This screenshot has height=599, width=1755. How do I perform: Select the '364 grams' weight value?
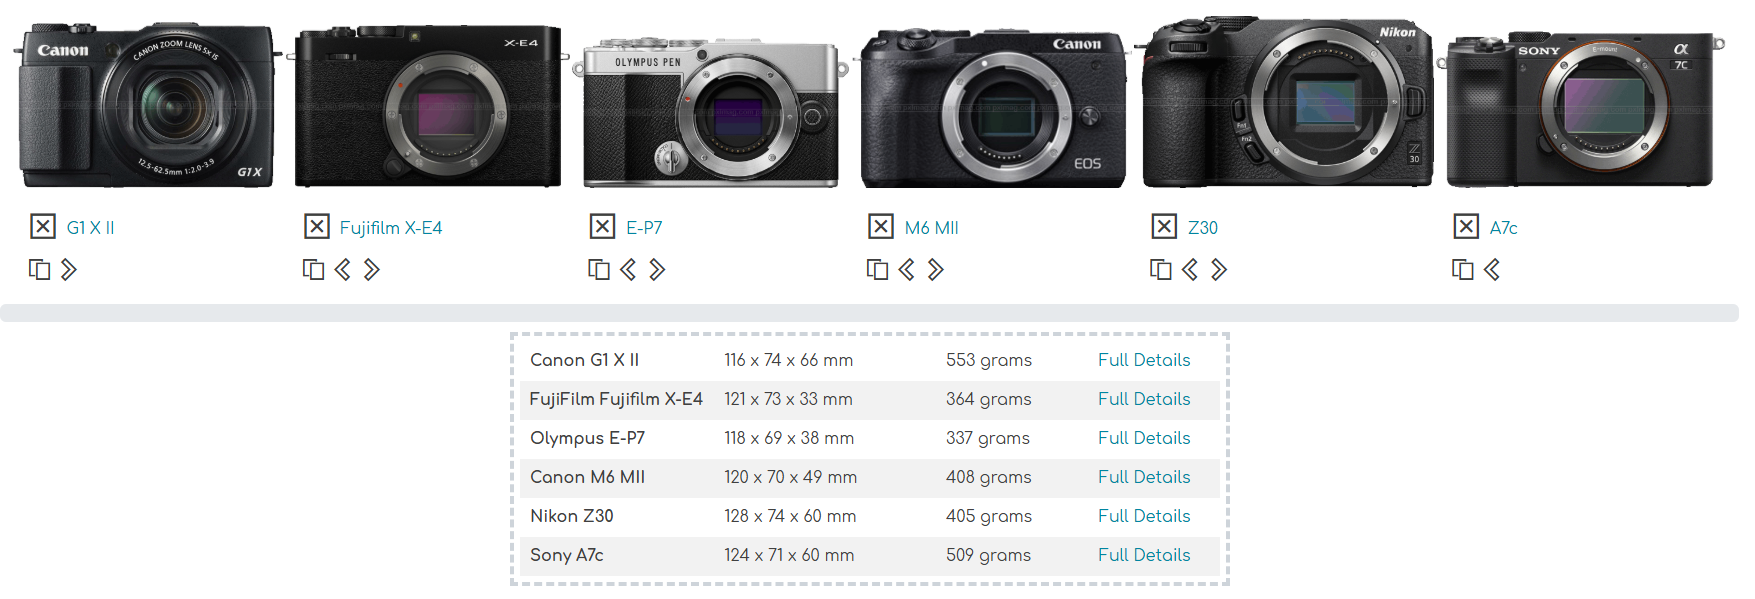(989, 399)
